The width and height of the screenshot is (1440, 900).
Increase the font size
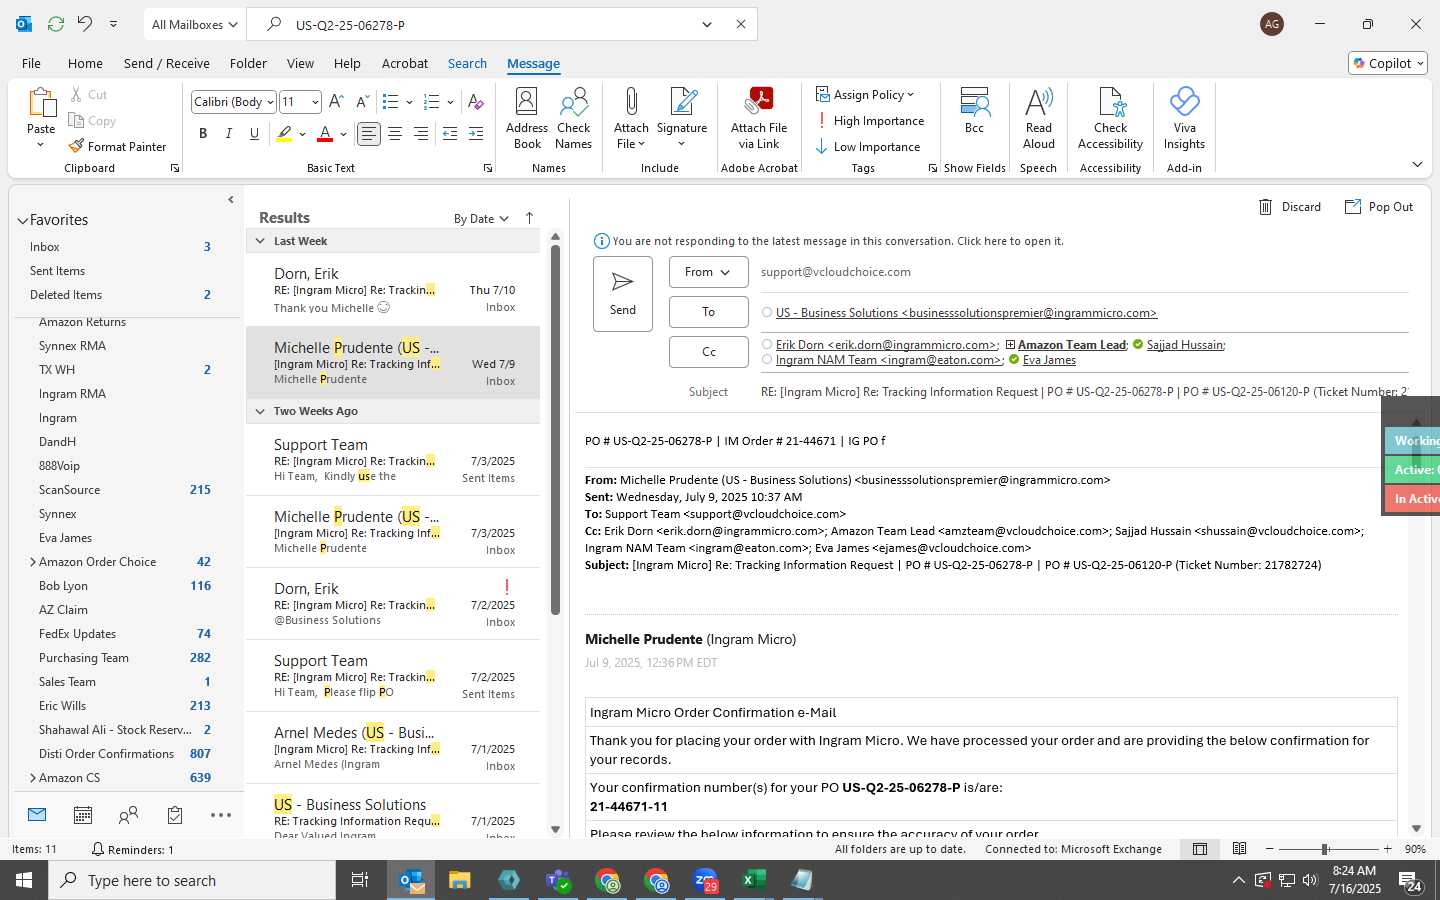coord(336,102)
